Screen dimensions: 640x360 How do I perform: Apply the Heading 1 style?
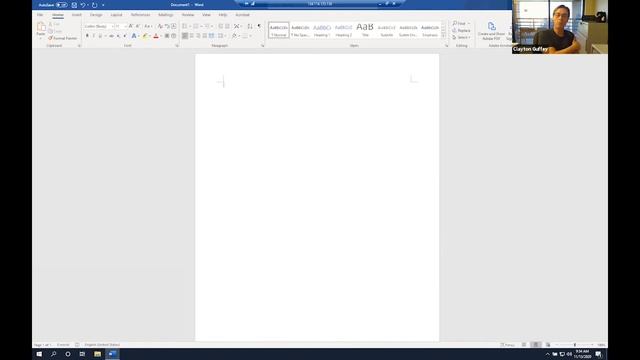pos(322,30)
